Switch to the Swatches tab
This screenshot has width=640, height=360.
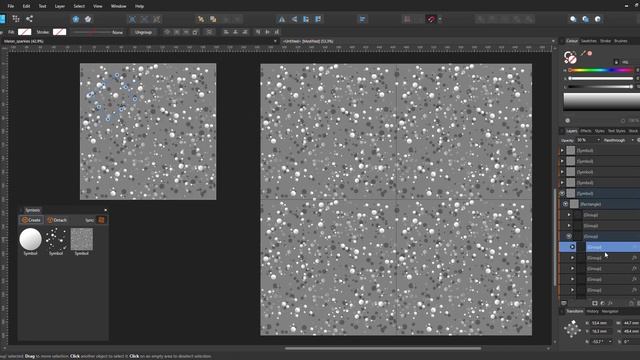(589, 41)
